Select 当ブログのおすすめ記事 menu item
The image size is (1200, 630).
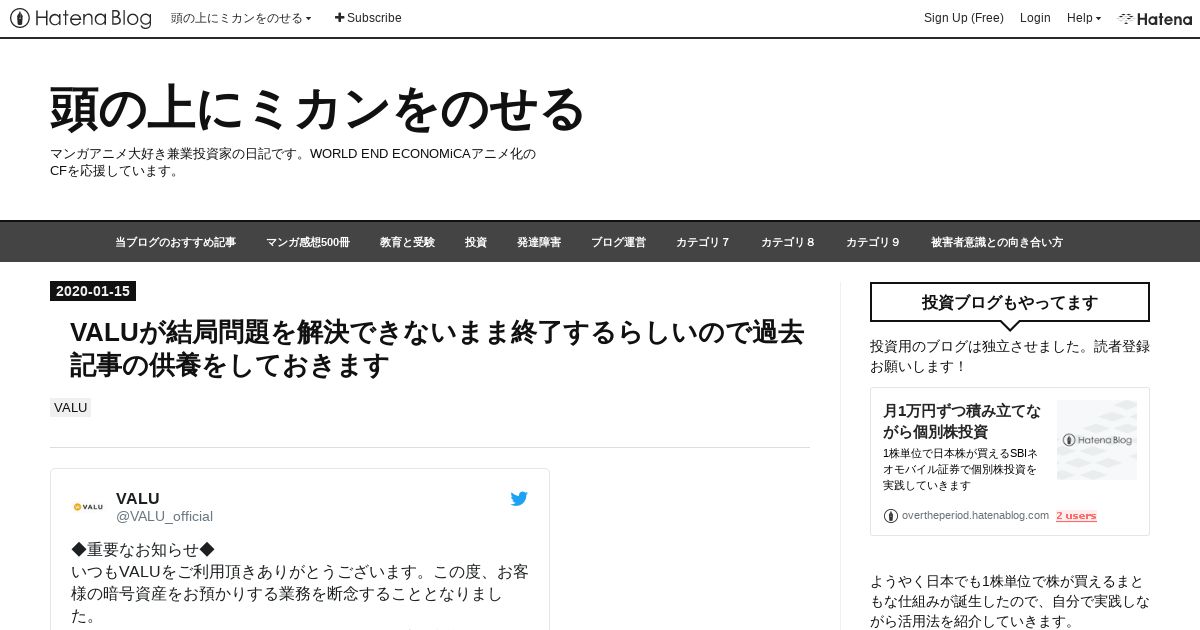point(175,242)
